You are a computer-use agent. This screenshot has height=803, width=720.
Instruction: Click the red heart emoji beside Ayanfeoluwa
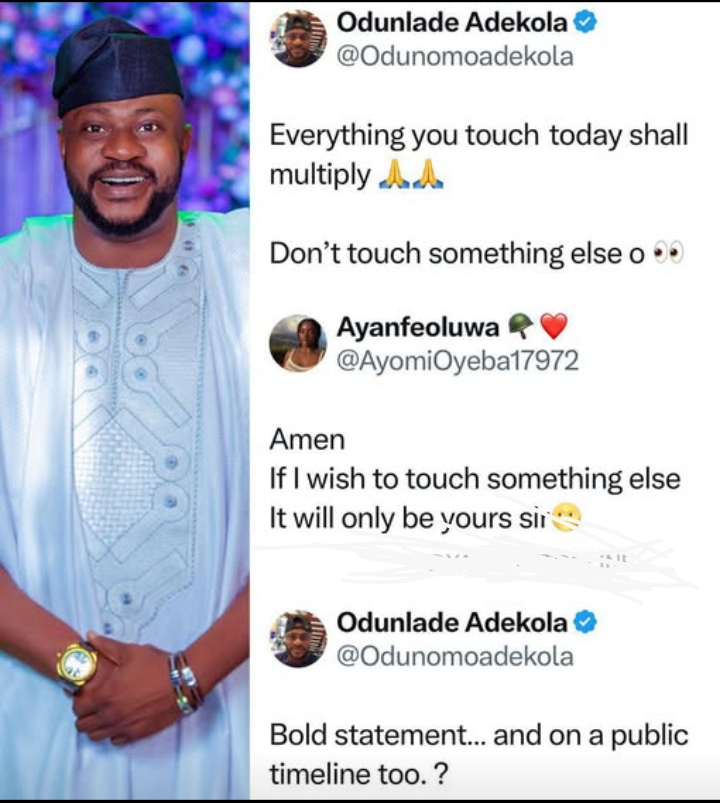coord(553,326)
